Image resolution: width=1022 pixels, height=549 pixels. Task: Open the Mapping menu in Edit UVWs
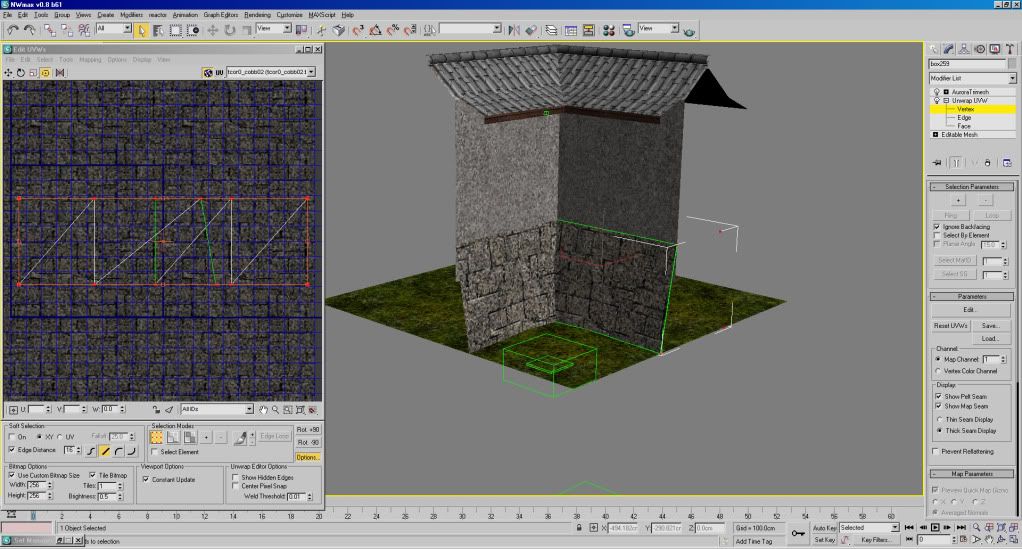point(90,59)
